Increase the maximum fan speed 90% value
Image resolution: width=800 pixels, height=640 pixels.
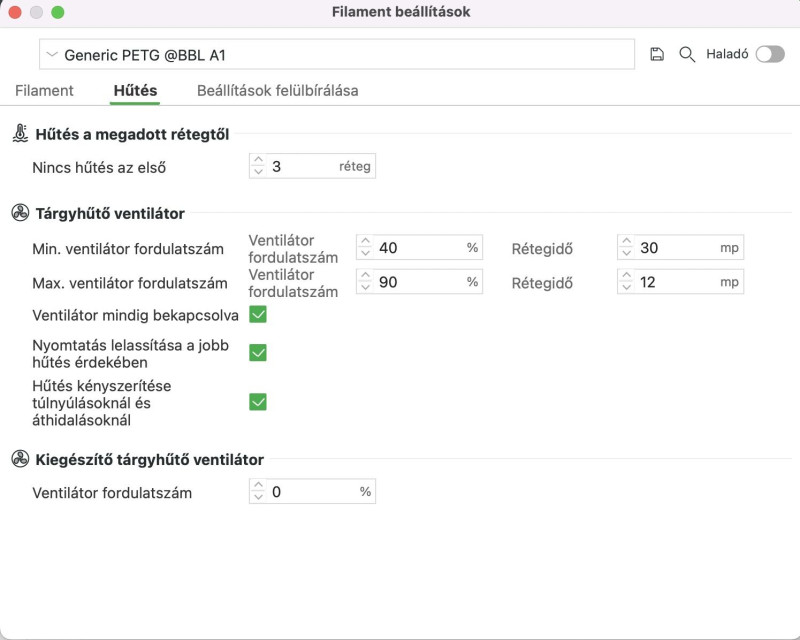pos(365,276)
